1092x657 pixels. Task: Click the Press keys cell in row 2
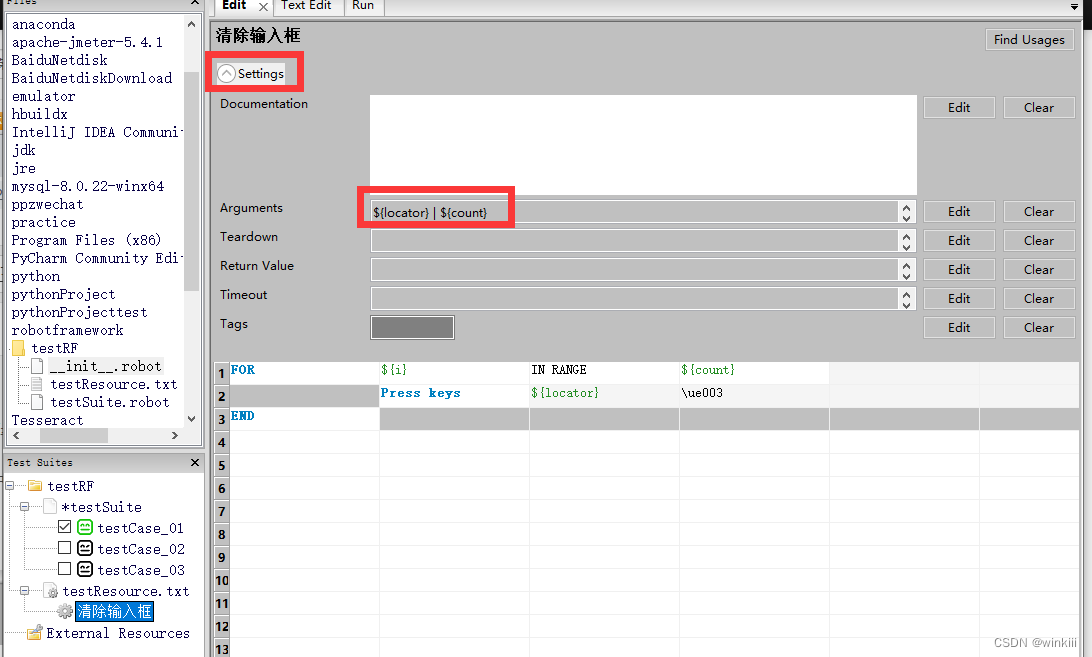(x=454, y=396)
